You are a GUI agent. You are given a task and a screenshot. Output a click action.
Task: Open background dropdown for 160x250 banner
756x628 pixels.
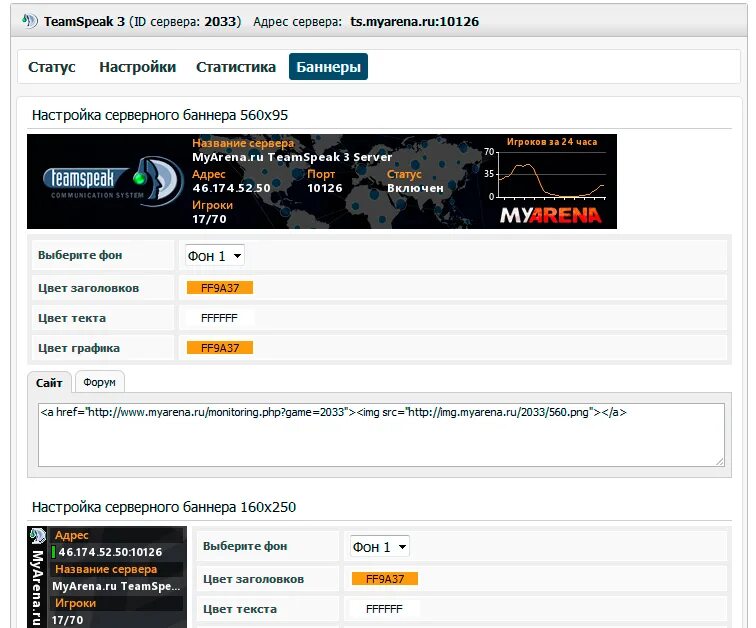click(379, 547)
